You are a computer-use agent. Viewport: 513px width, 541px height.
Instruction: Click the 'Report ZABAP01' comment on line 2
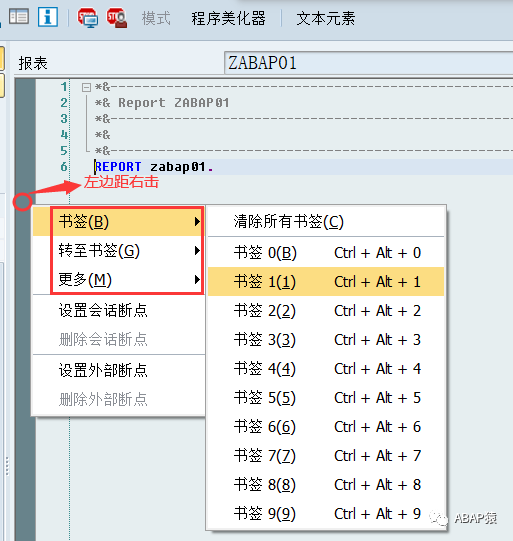[x=174, y=102]
